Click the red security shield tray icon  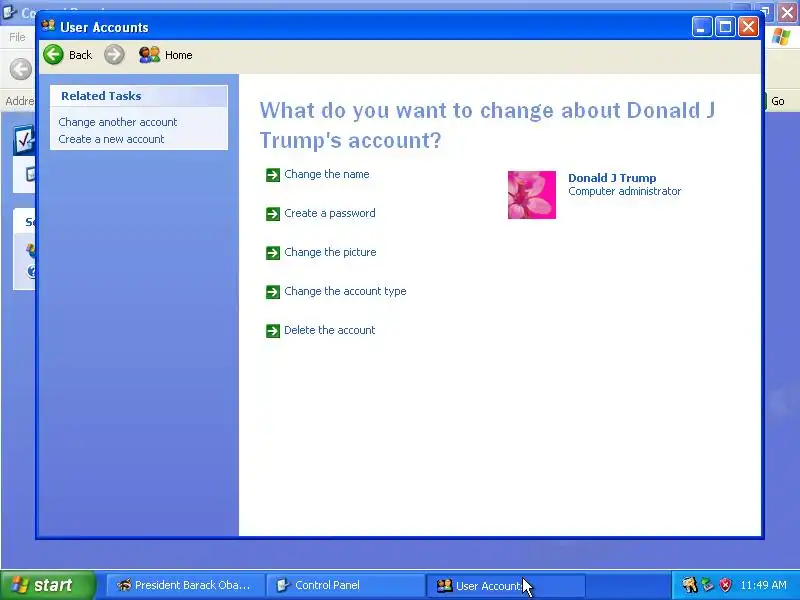coord(725,585)
